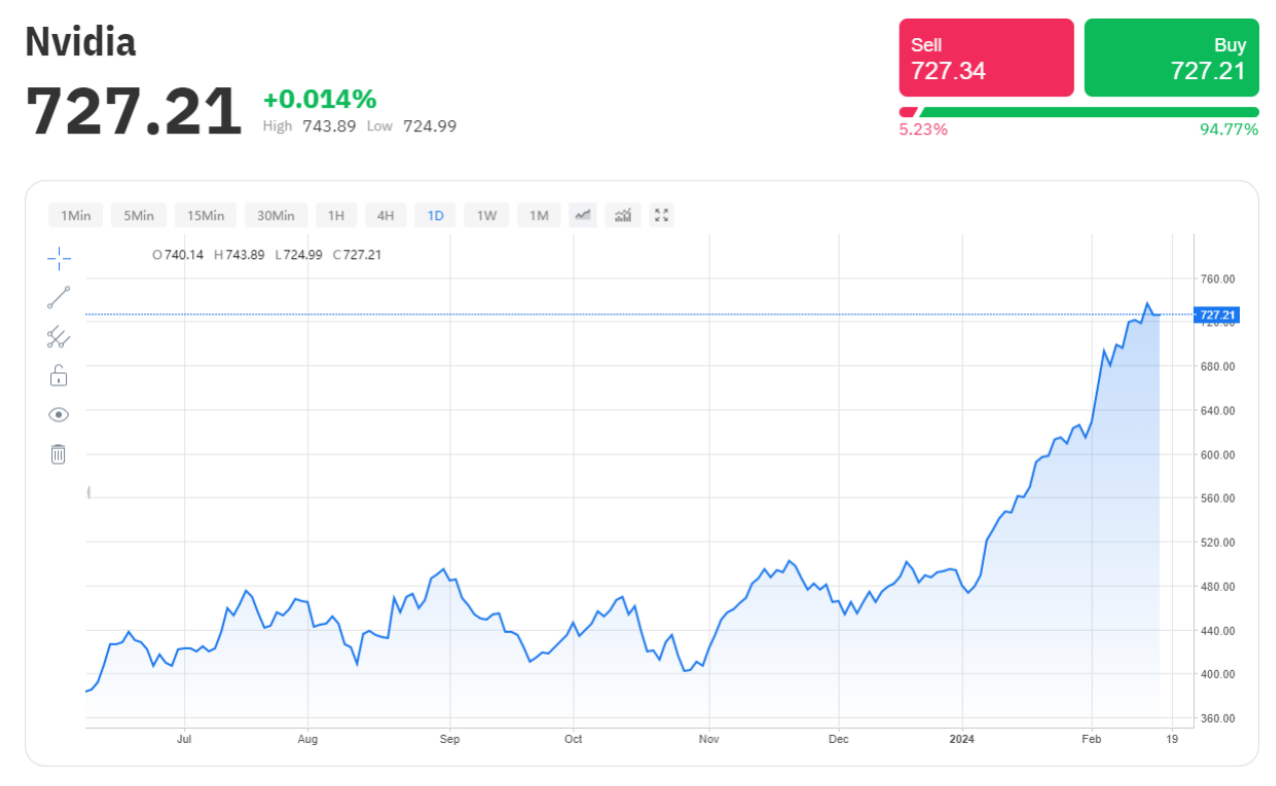Select the 5Min timeframe
The image size is (1276, 786).
click(139, 215)
